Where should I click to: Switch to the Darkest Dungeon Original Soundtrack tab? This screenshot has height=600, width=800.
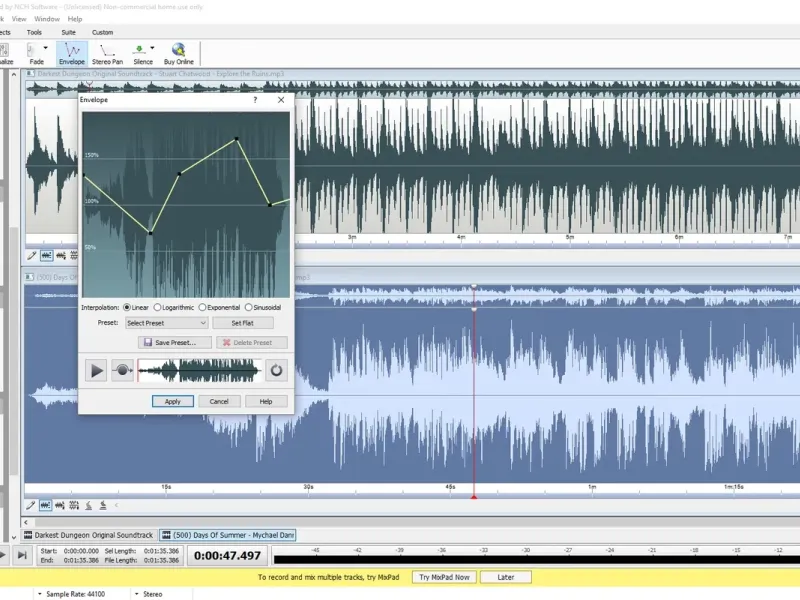(89, 535)
